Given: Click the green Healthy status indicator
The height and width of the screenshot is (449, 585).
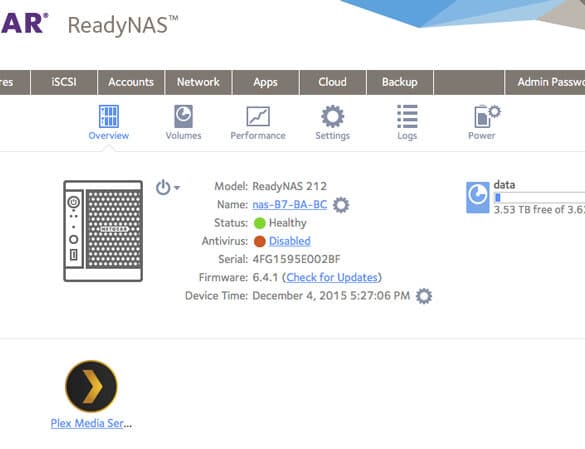Looking at the screenshot, I should tap(259, 223).
